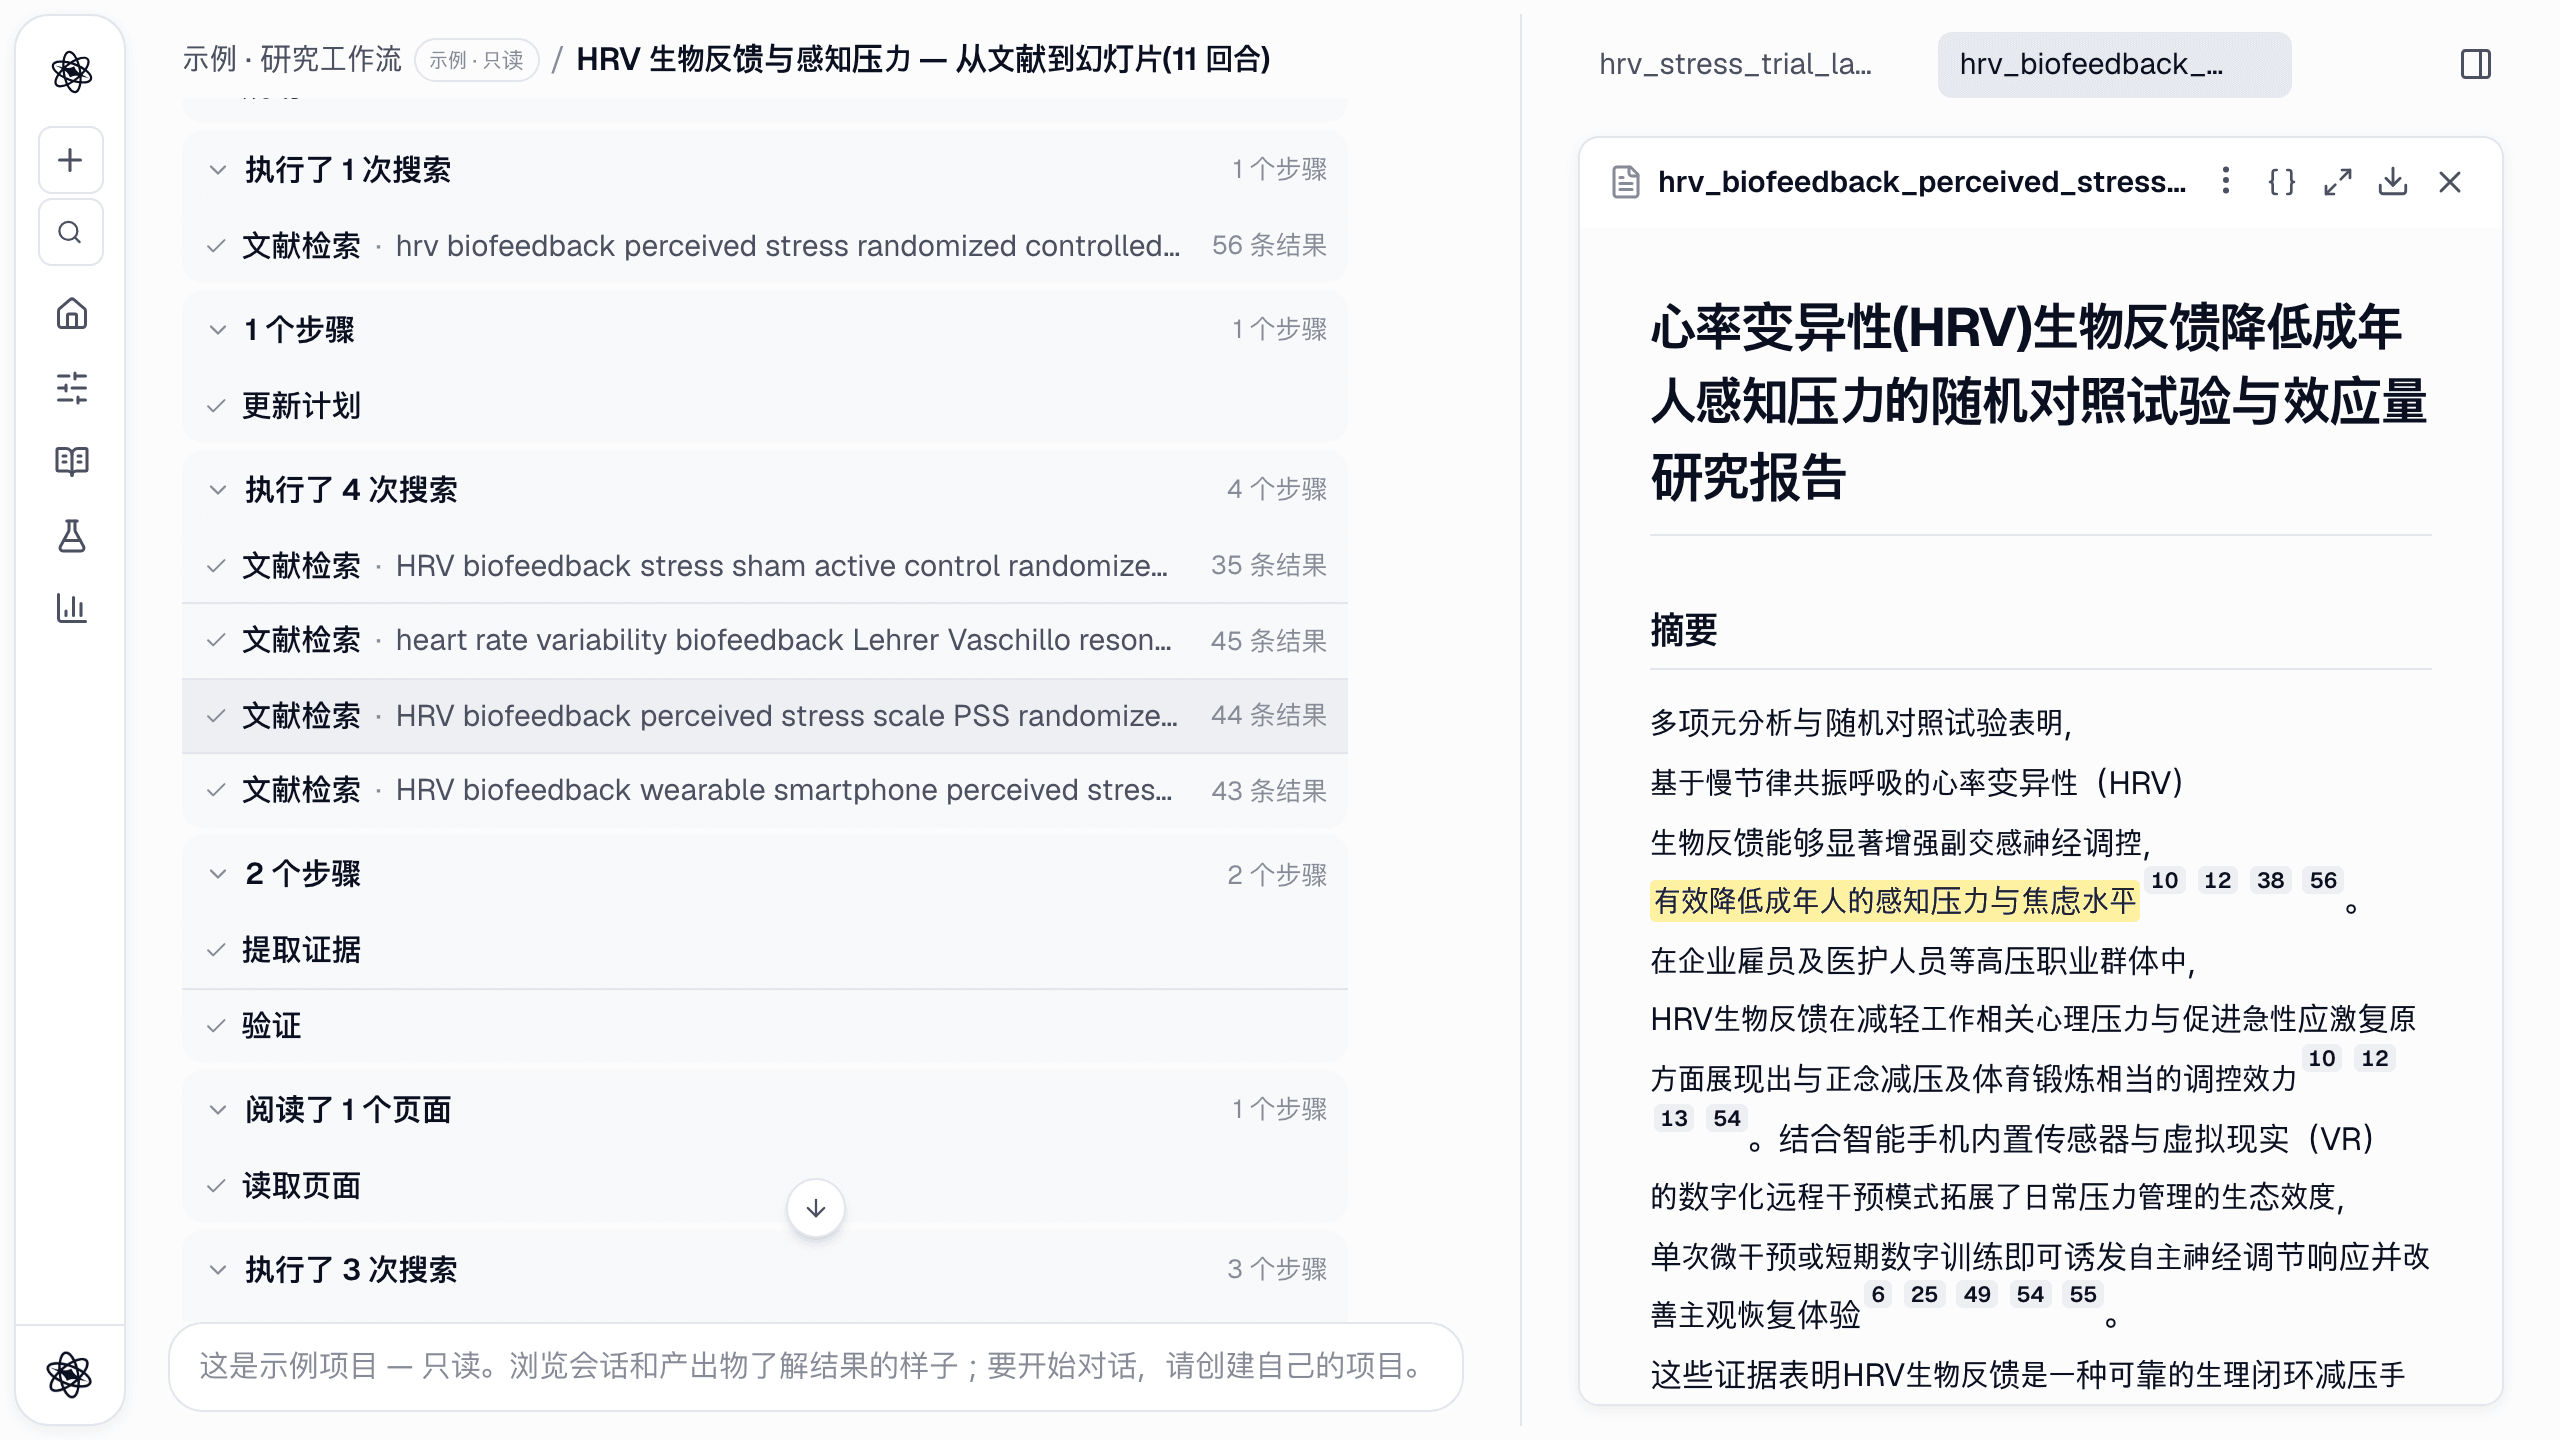The height and width of the screenshot is (1440, 2560).
Task: Open the '提取证据' step
Action: 765,950
